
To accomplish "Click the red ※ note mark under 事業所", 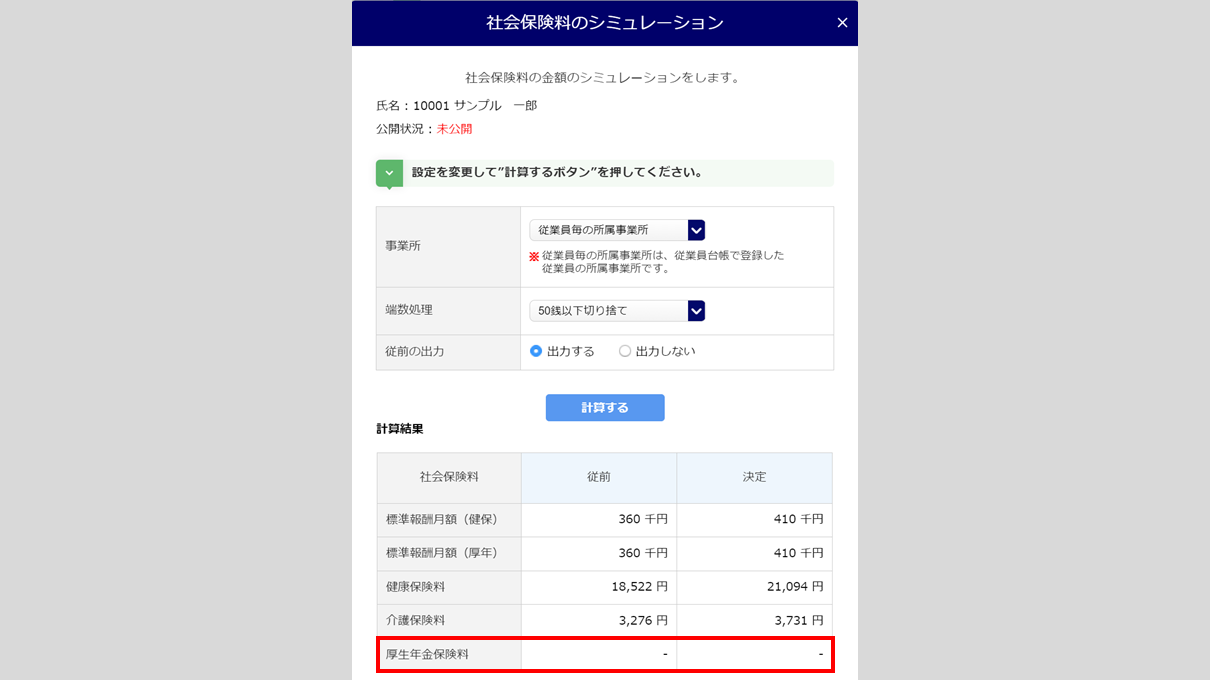I will [x=534, y=256].
